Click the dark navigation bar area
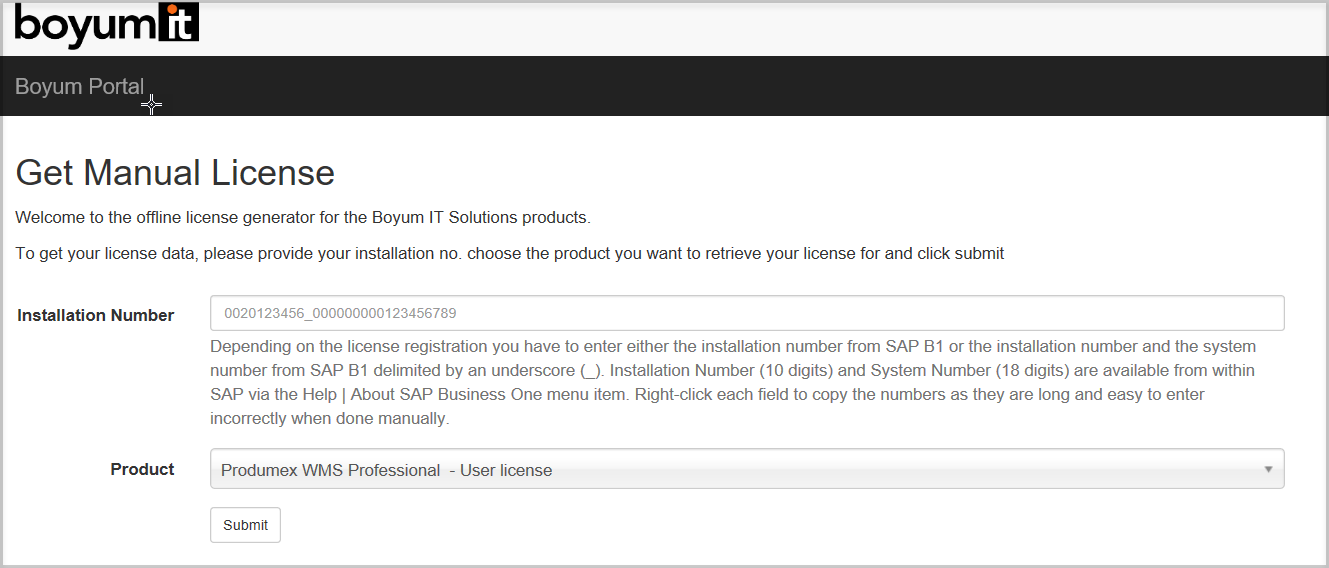The height and width of the screenshot is (568, 1329). (700, 87)
